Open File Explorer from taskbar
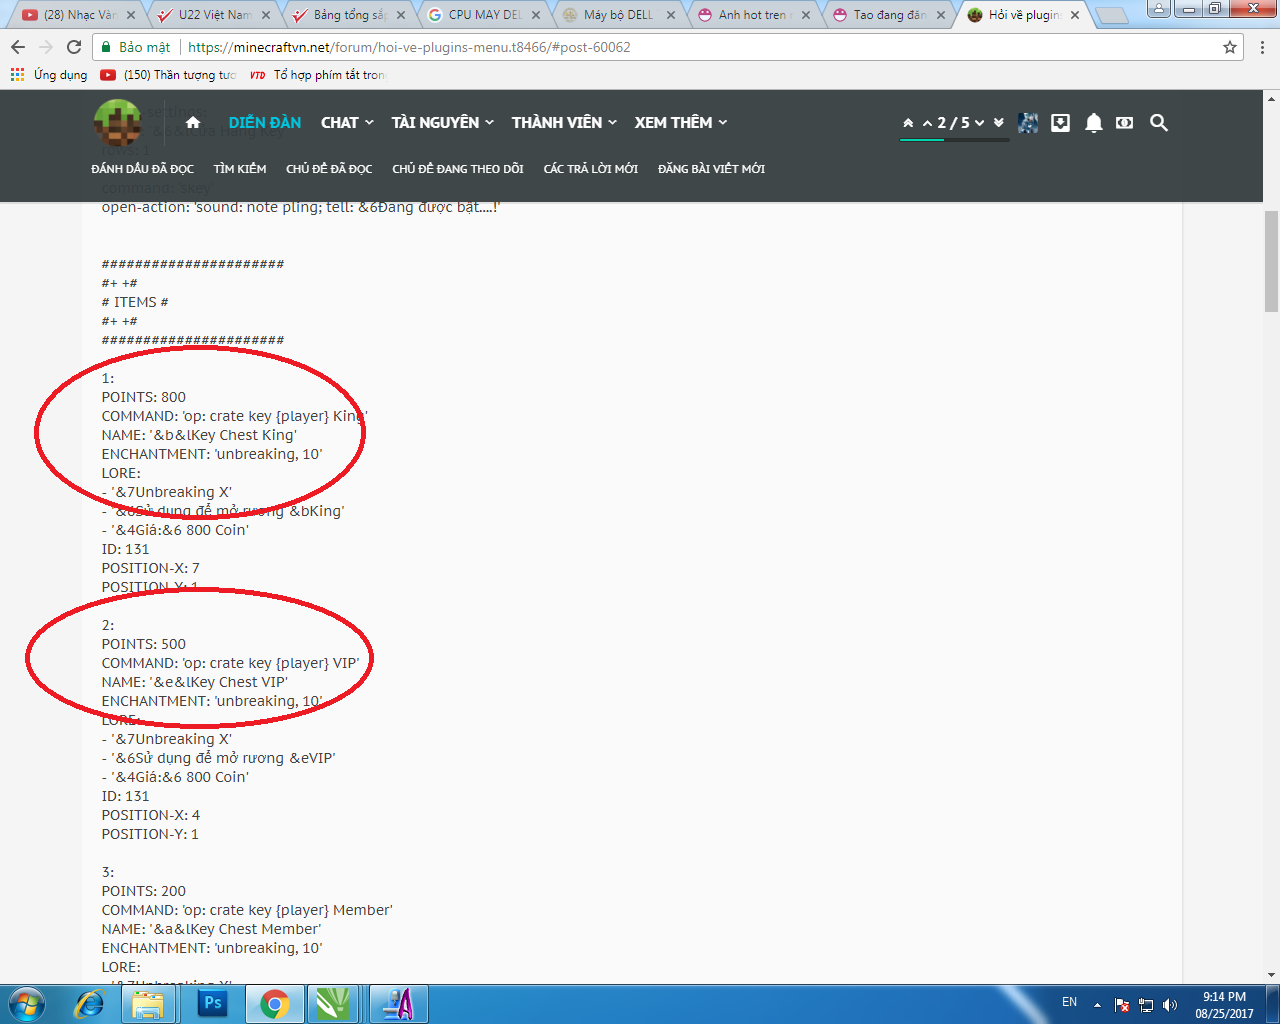The width and height of the screenshot is (1280, 1024). click(148, 1004)
